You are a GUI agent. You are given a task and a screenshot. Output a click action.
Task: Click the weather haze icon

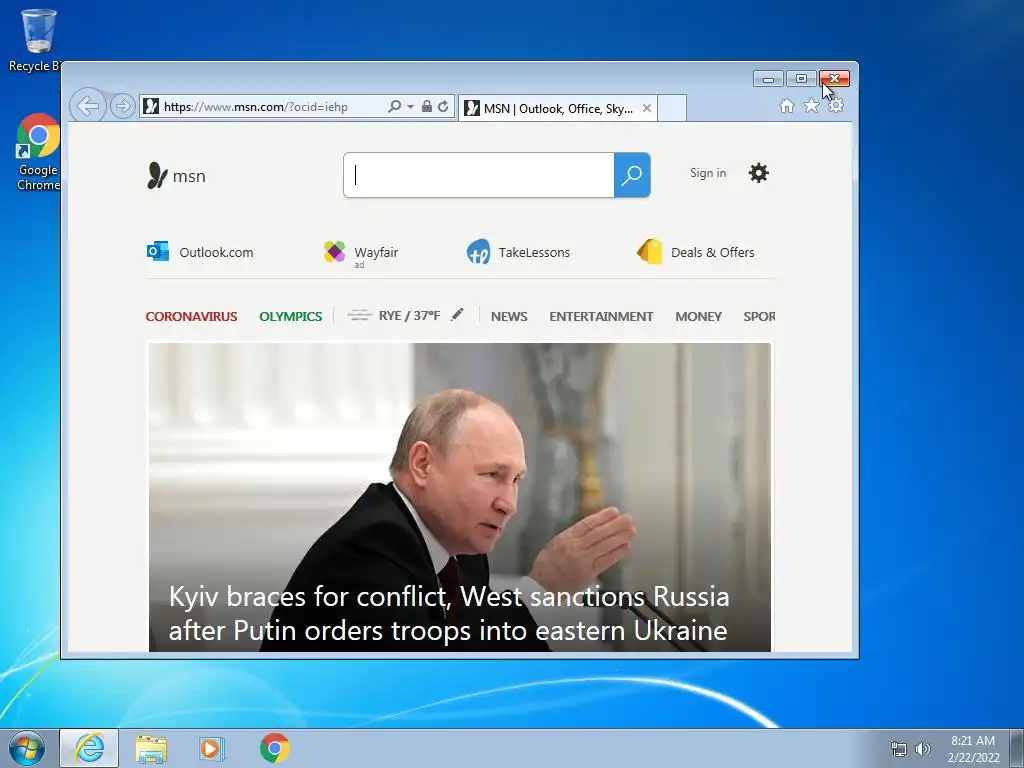point(359,315)
